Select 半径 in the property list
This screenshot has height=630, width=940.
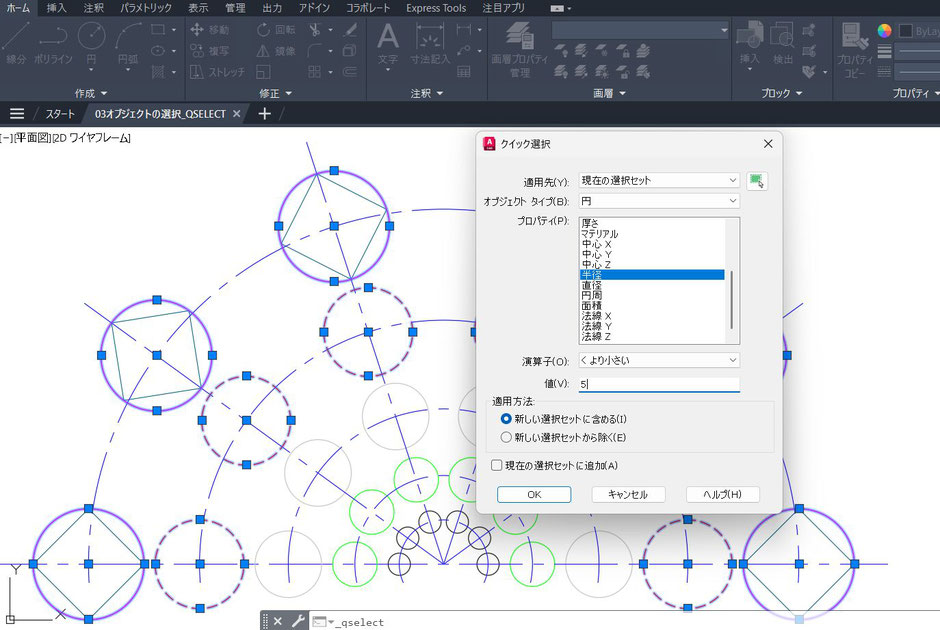[x=652, y=275]
